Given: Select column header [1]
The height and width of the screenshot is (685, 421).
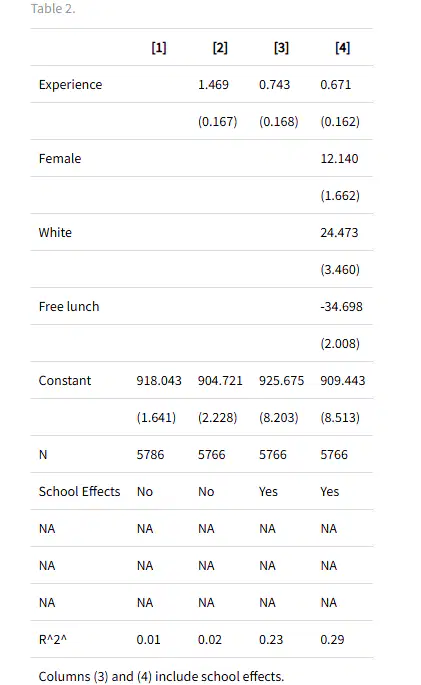Looking at the screenshot, I should (159, 48).
